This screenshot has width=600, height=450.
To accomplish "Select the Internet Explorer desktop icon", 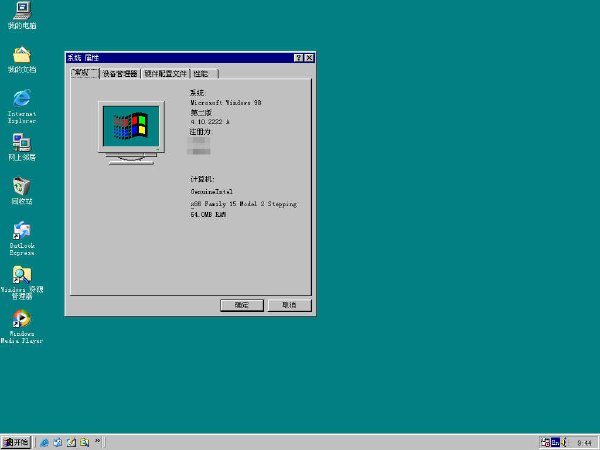I will 22,106.
